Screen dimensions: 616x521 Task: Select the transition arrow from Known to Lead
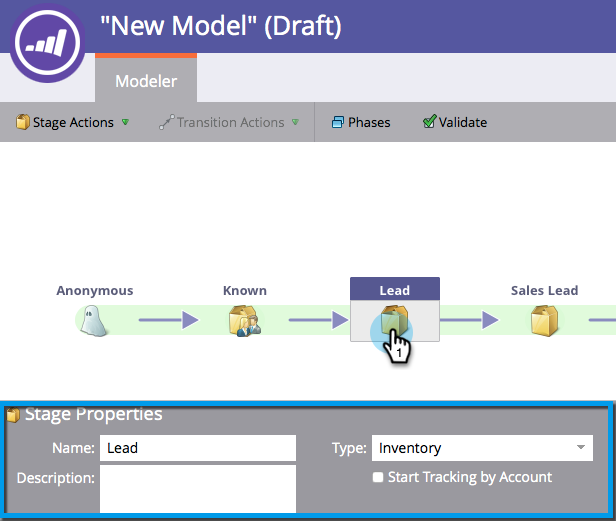[319, 320]
